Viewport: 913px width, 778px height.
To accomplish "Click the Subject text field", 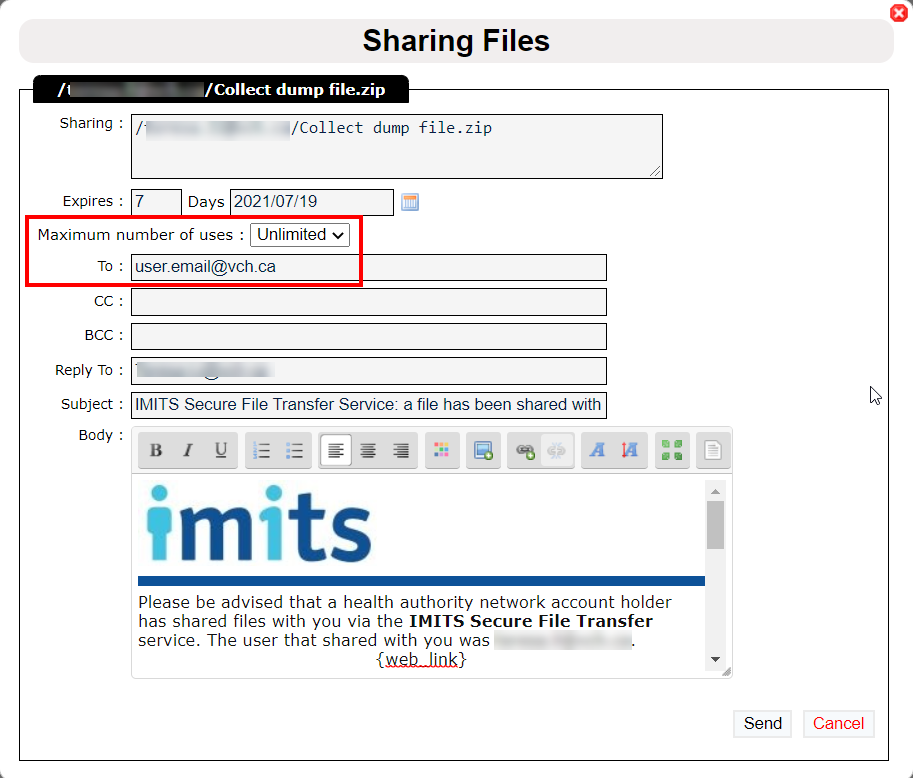I will 369,405.
